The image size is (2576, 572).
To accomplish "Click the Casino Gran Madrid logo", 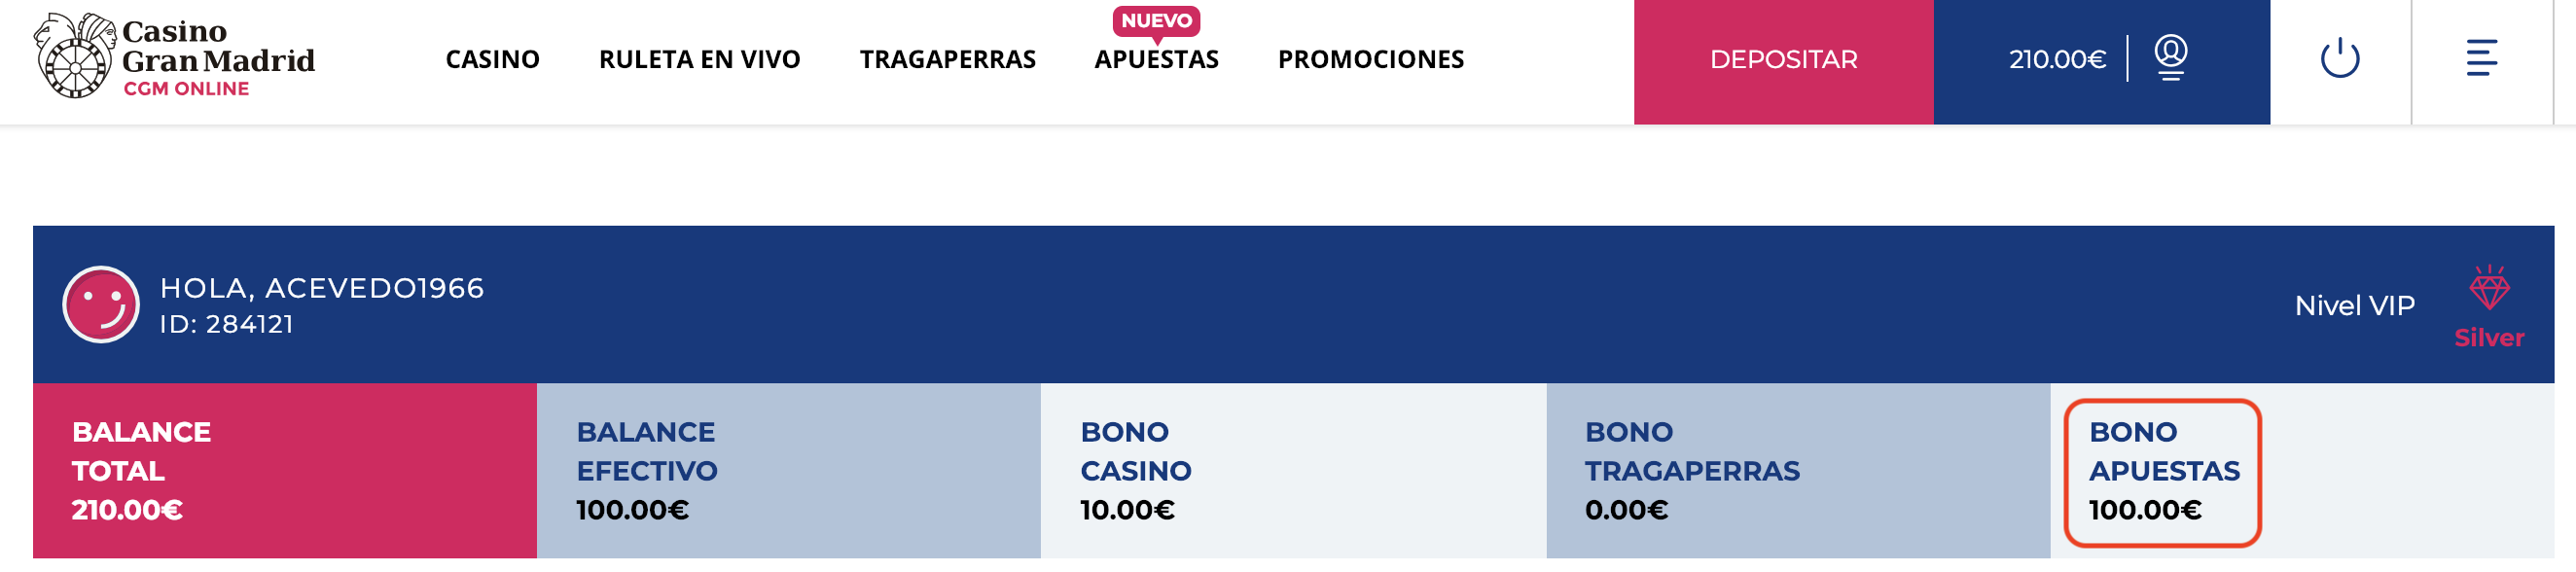I will click(174, 58).
